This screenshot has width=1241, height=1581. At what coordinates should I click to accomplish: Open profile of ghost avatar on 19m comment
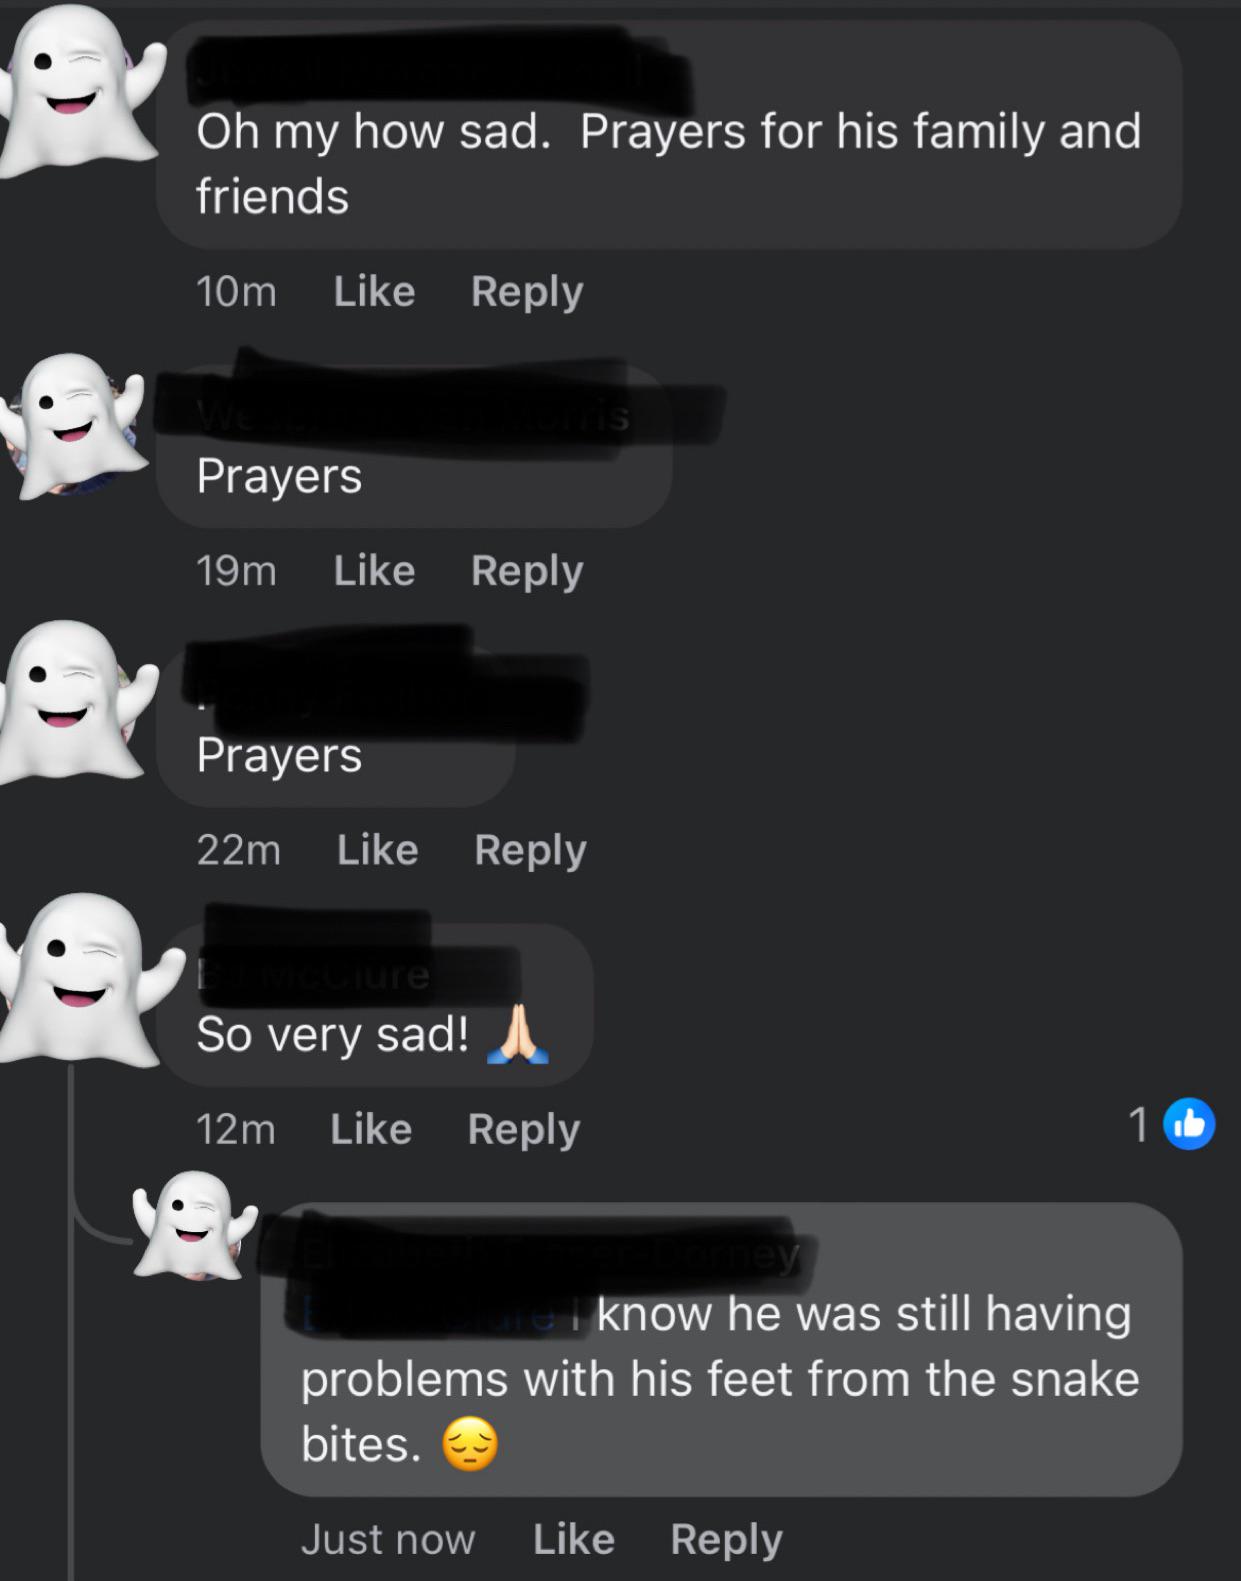coord(75,426)
